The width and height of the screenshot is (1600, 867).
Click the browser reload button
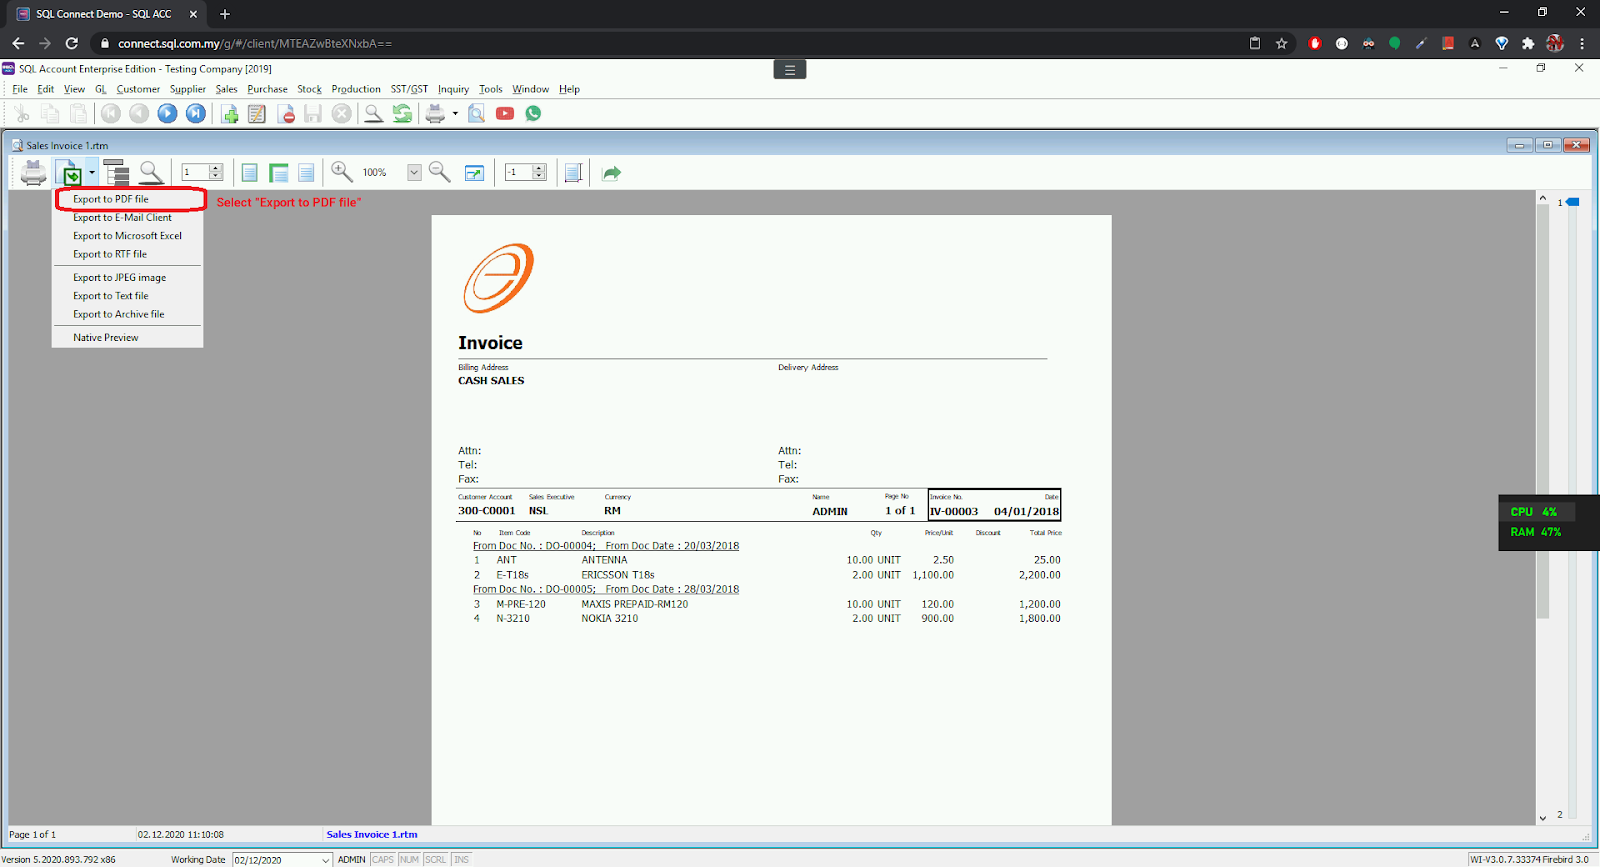(71, 43)
